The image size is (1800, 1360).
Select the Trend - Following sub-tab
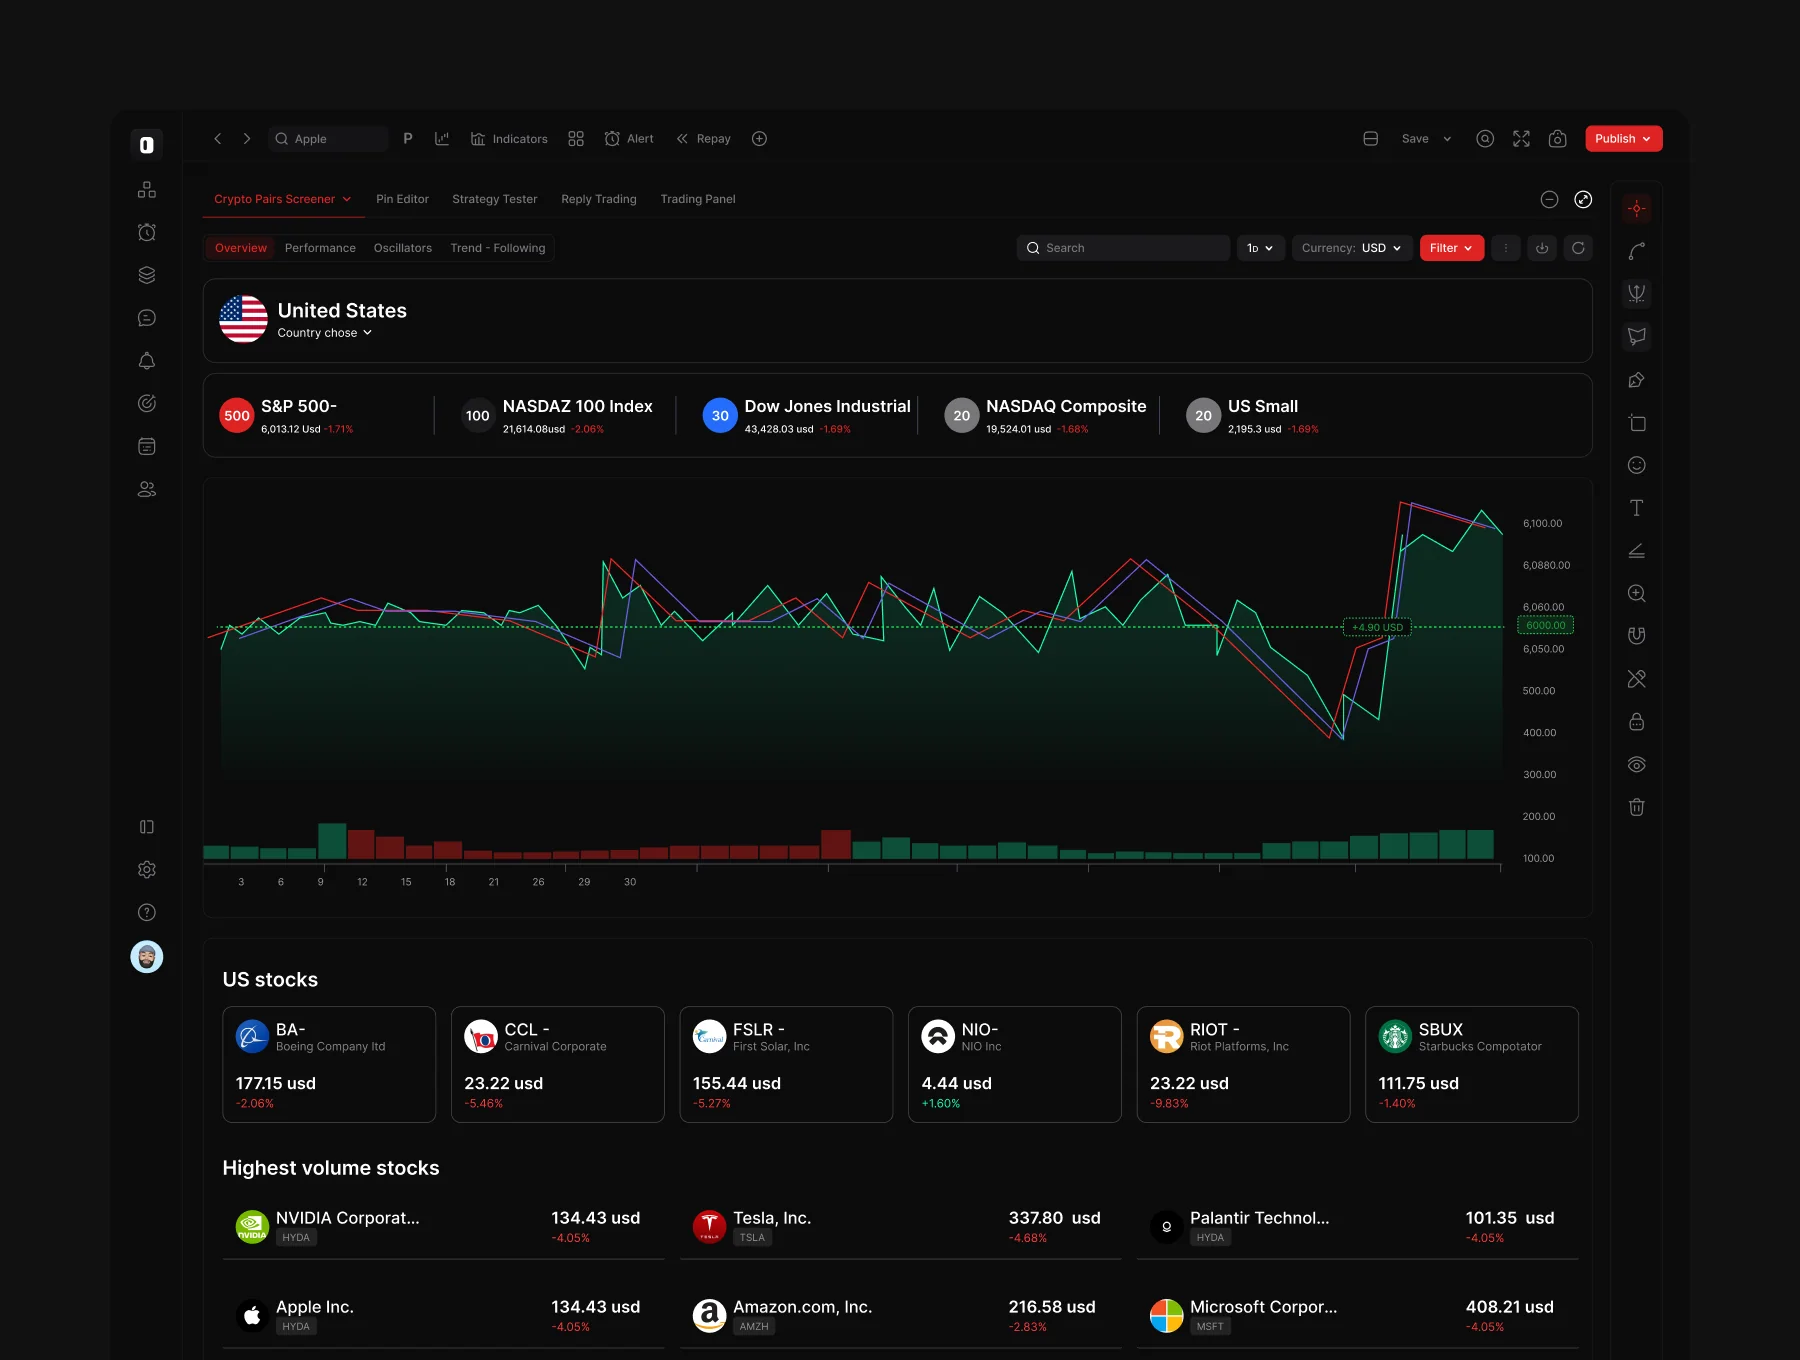pyautogui.click(x=498, y=248)
